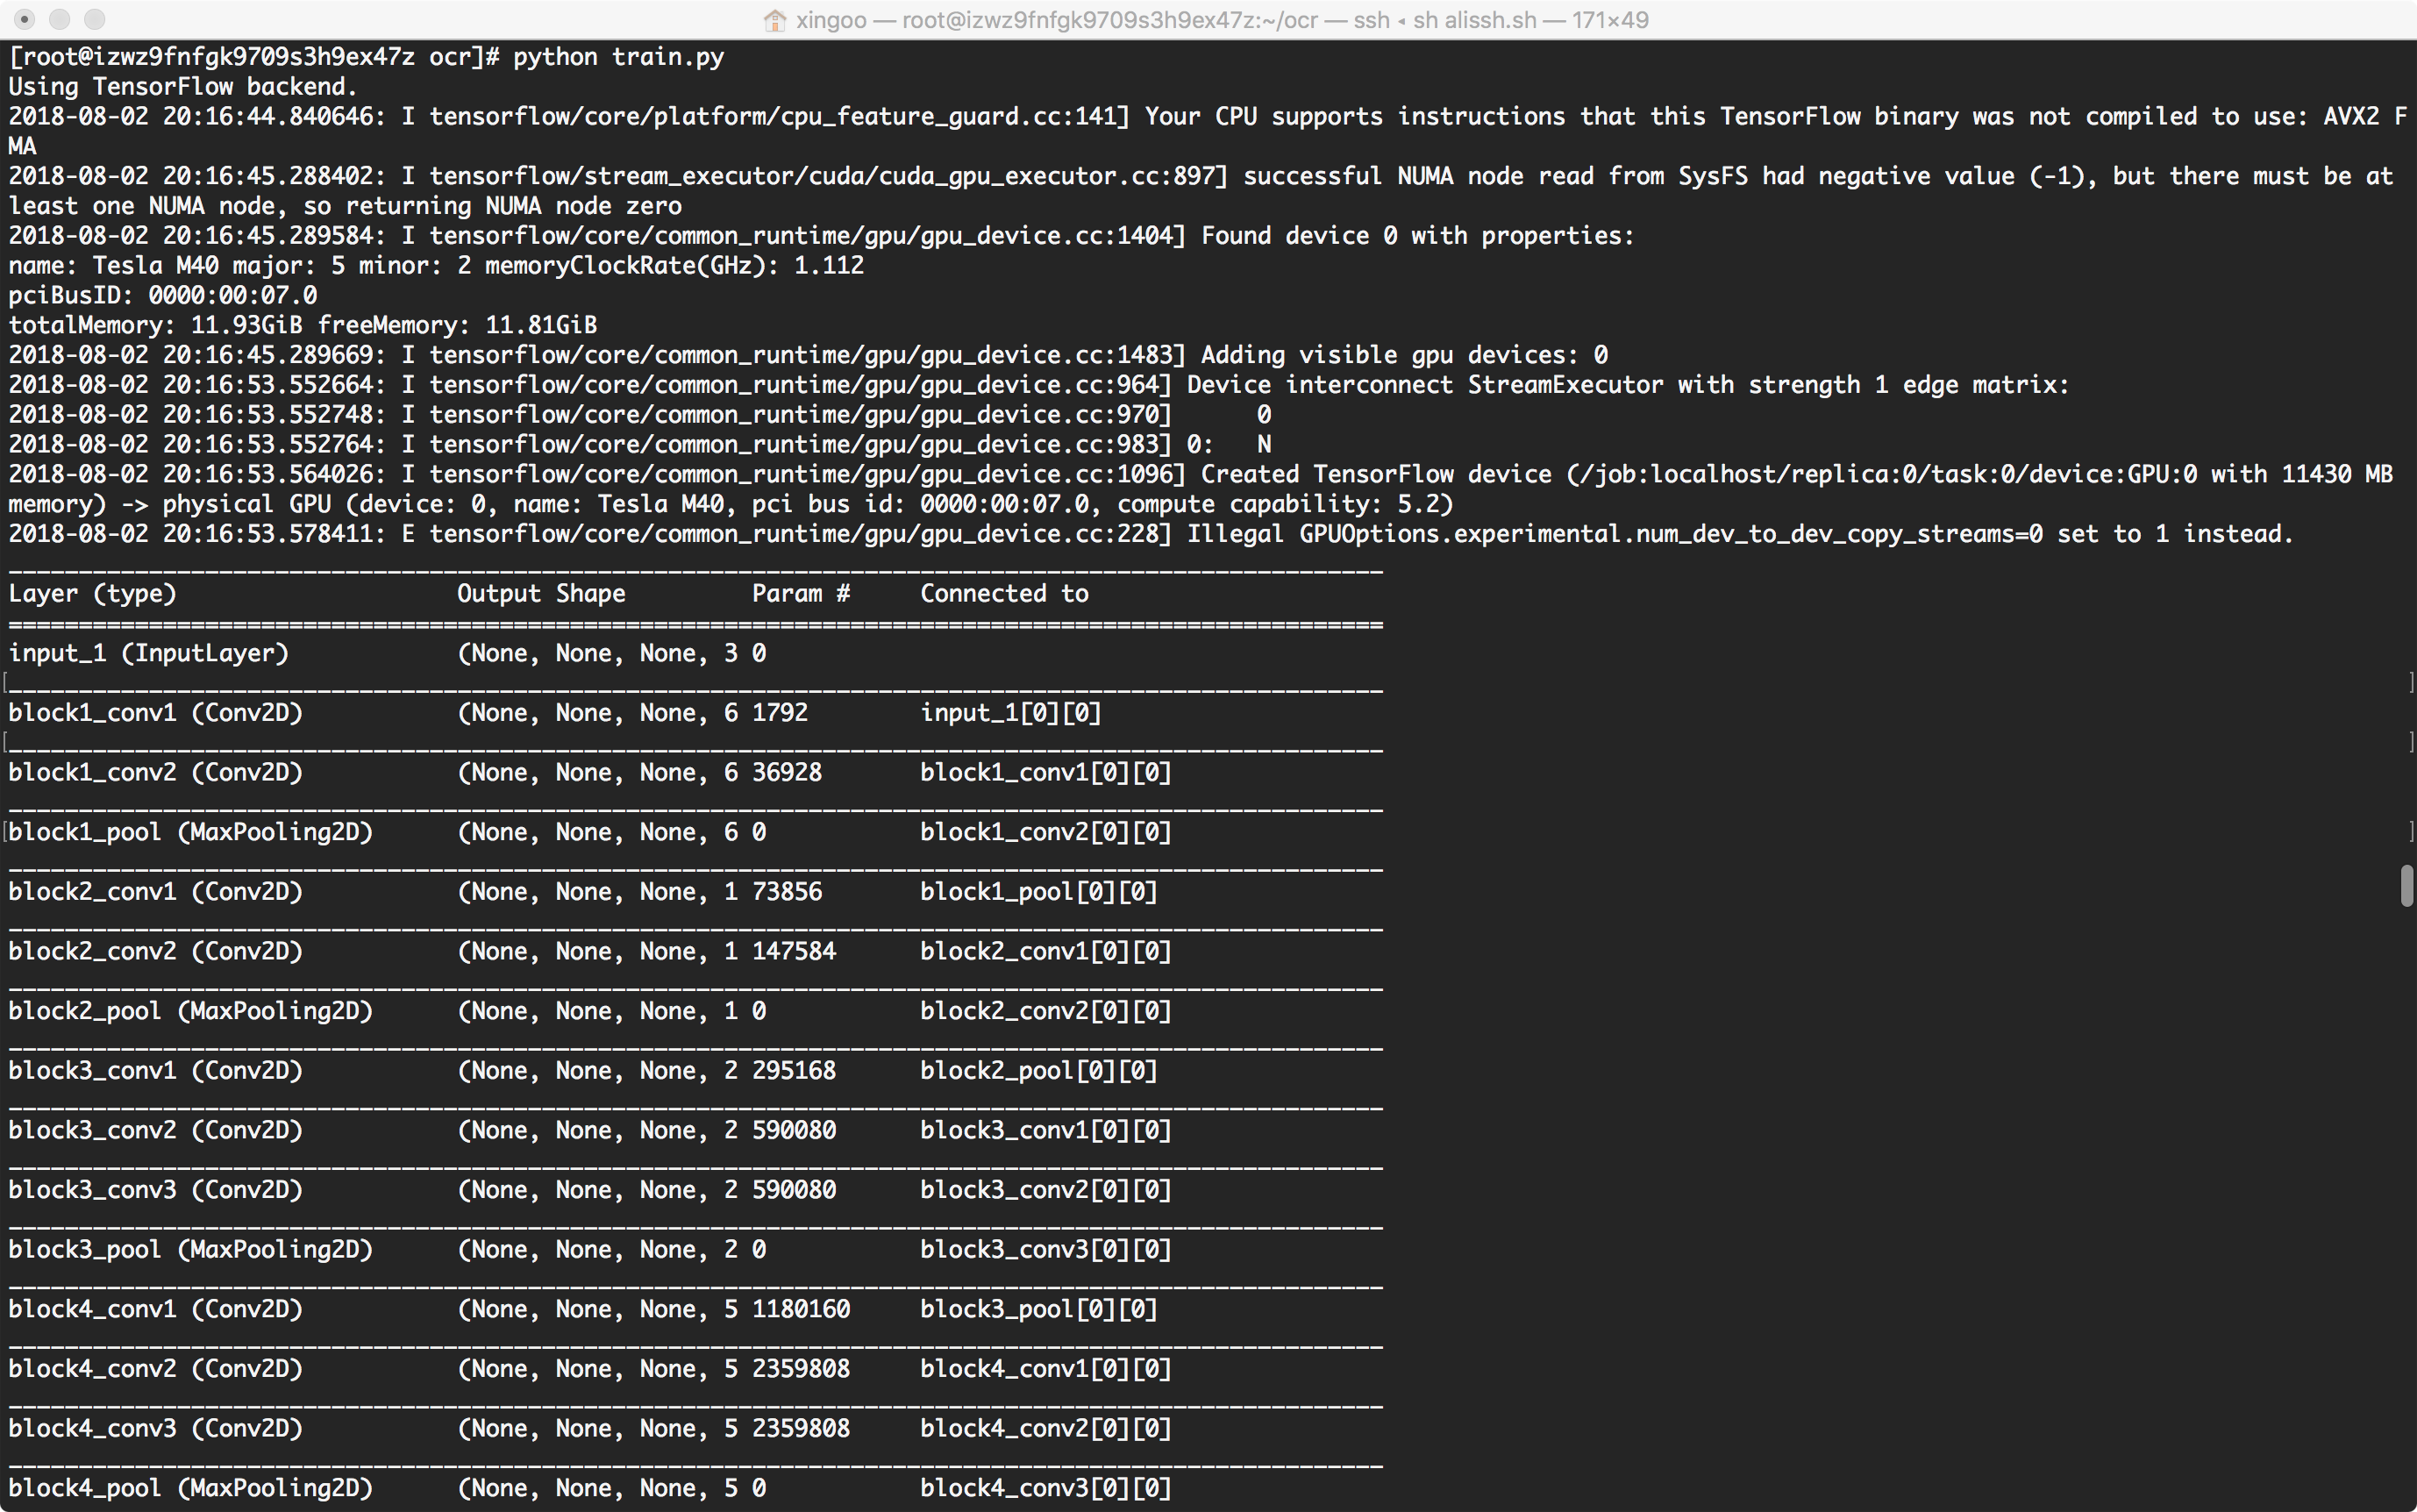
Task: Click param count 1792
Action: click(x=780, y=713)
